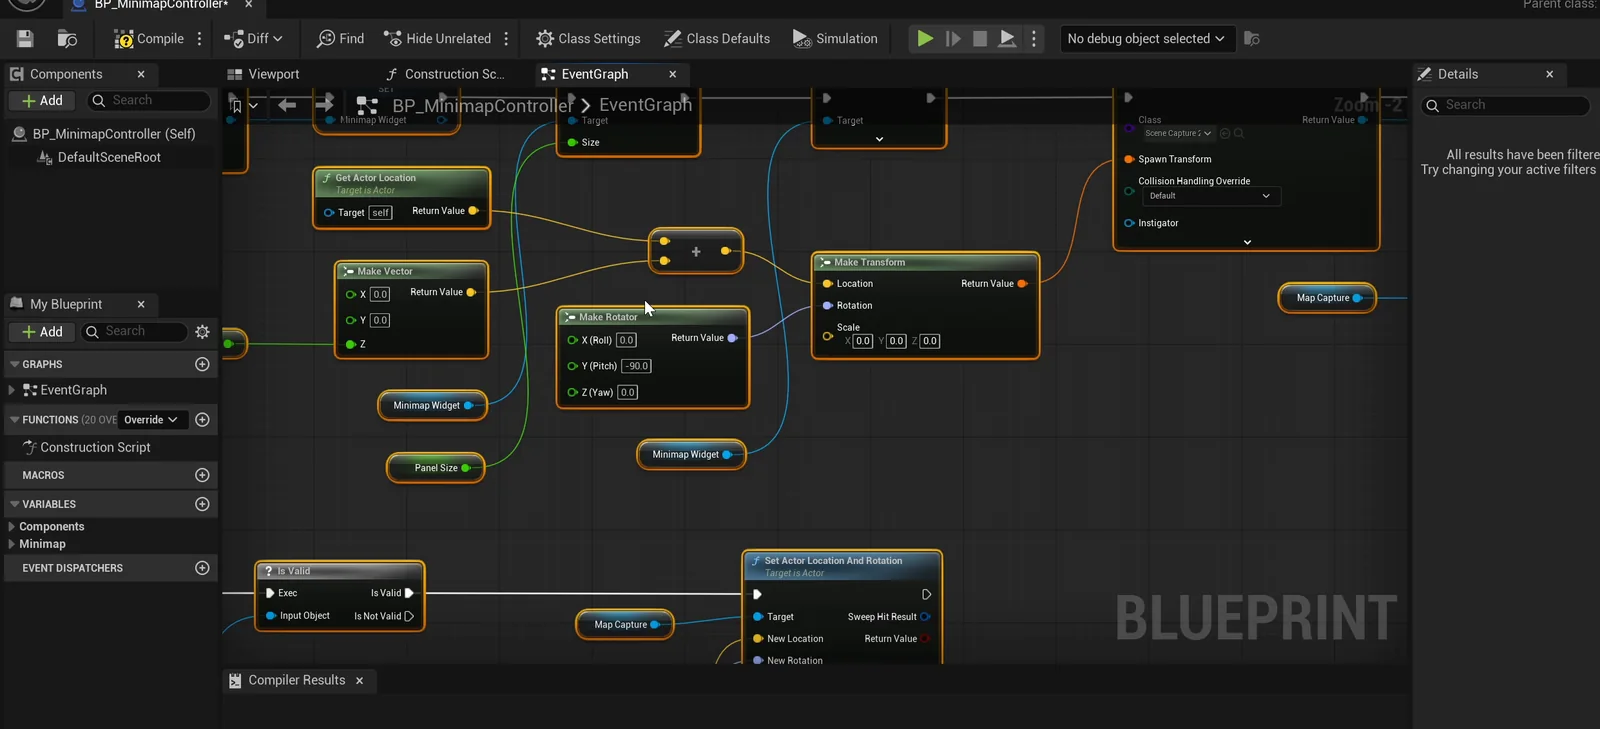1600x729 pixels.
Task: Click the Components panel search field
Action: (150, 101)
